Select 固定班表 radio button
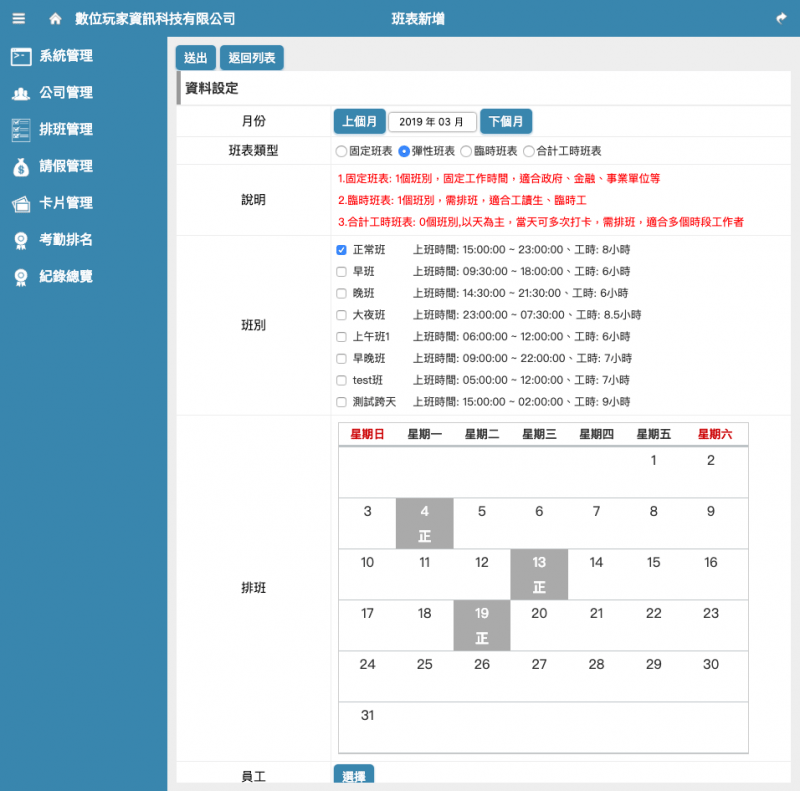The height and width of the screenshot is (791, 800). pyautogui.click(x=341, y=152)
